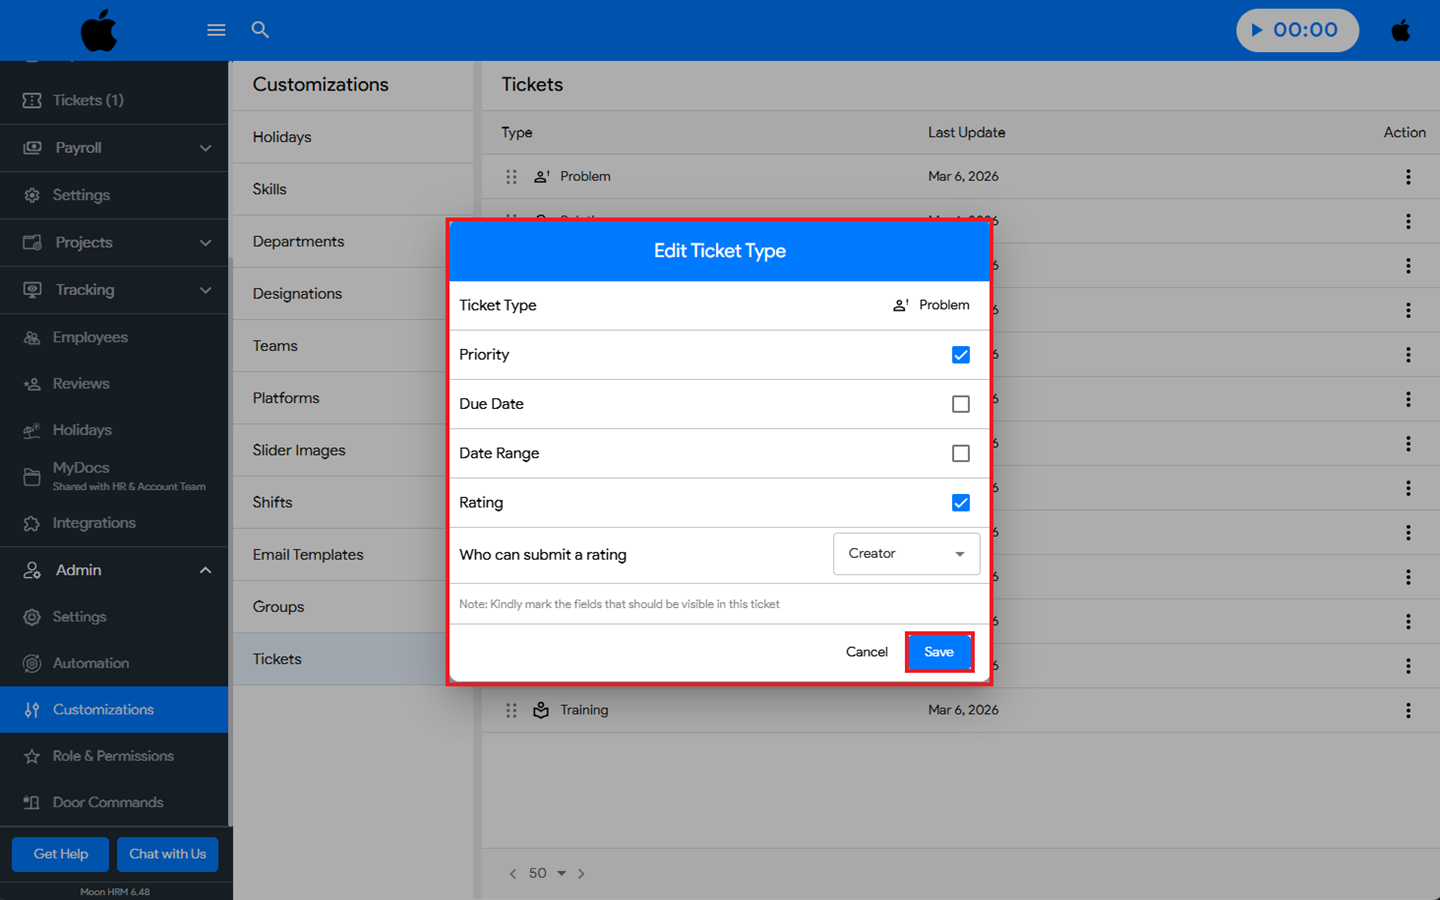
Task: Check the Date Range checkbox
Action: (960, 453)
